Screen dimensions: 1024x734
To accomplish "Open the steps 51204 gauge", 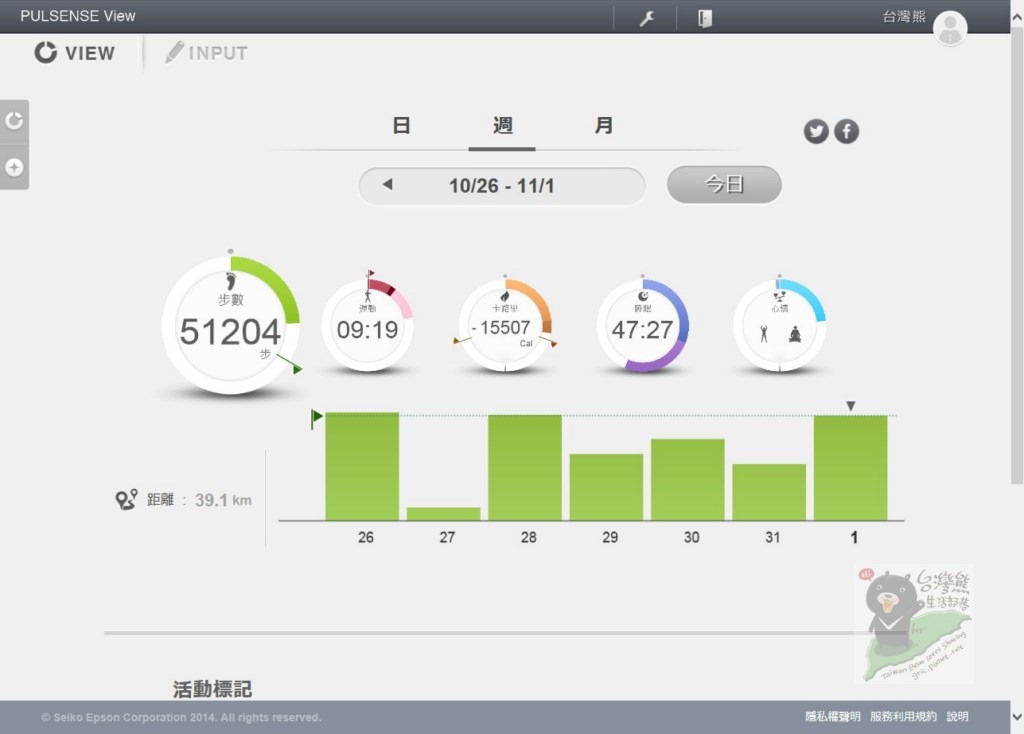I will tap(231, 325).
